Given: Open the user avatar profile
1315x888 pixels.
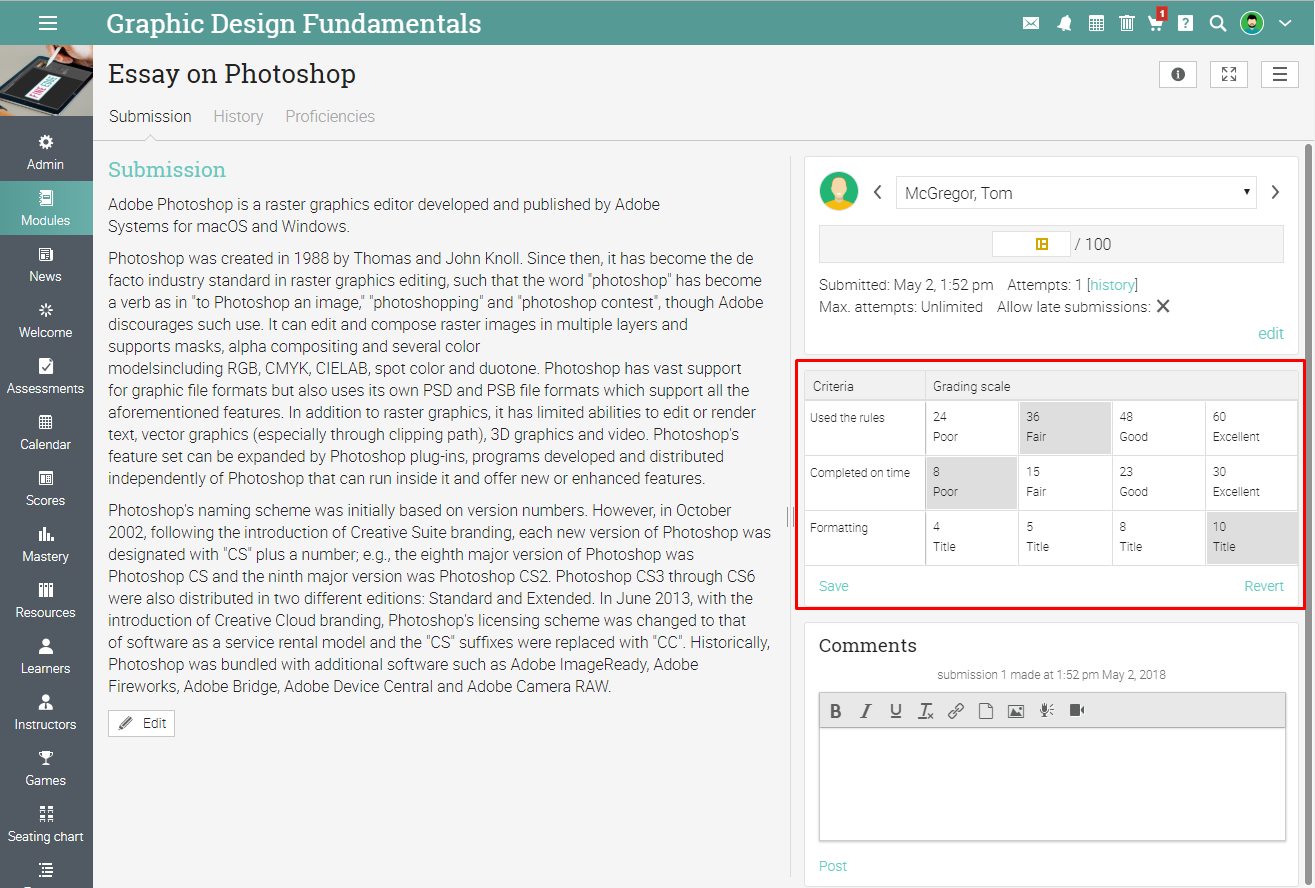Looking at the screenshot, I should pos(1252,23).
